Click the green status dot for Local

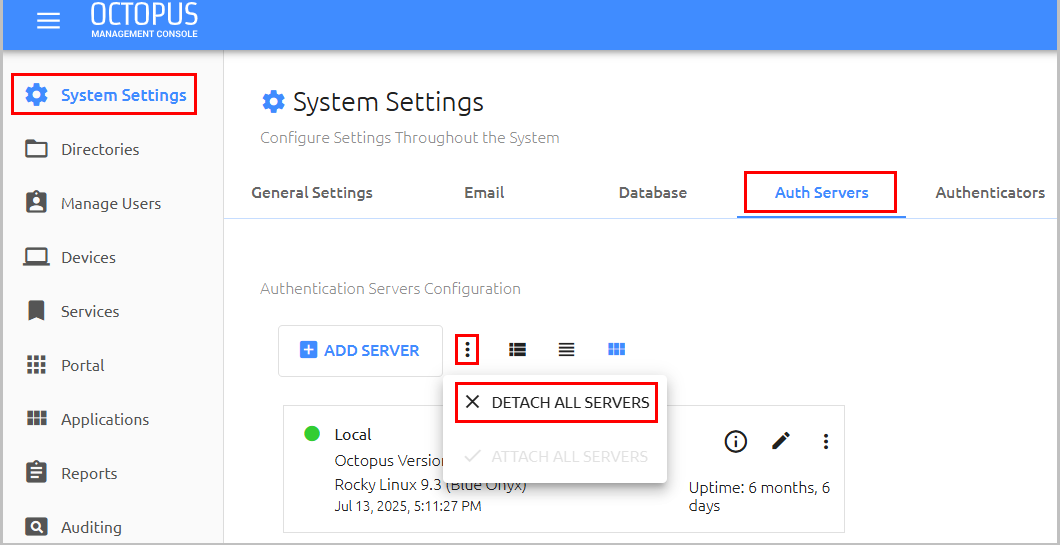point(312,433)
